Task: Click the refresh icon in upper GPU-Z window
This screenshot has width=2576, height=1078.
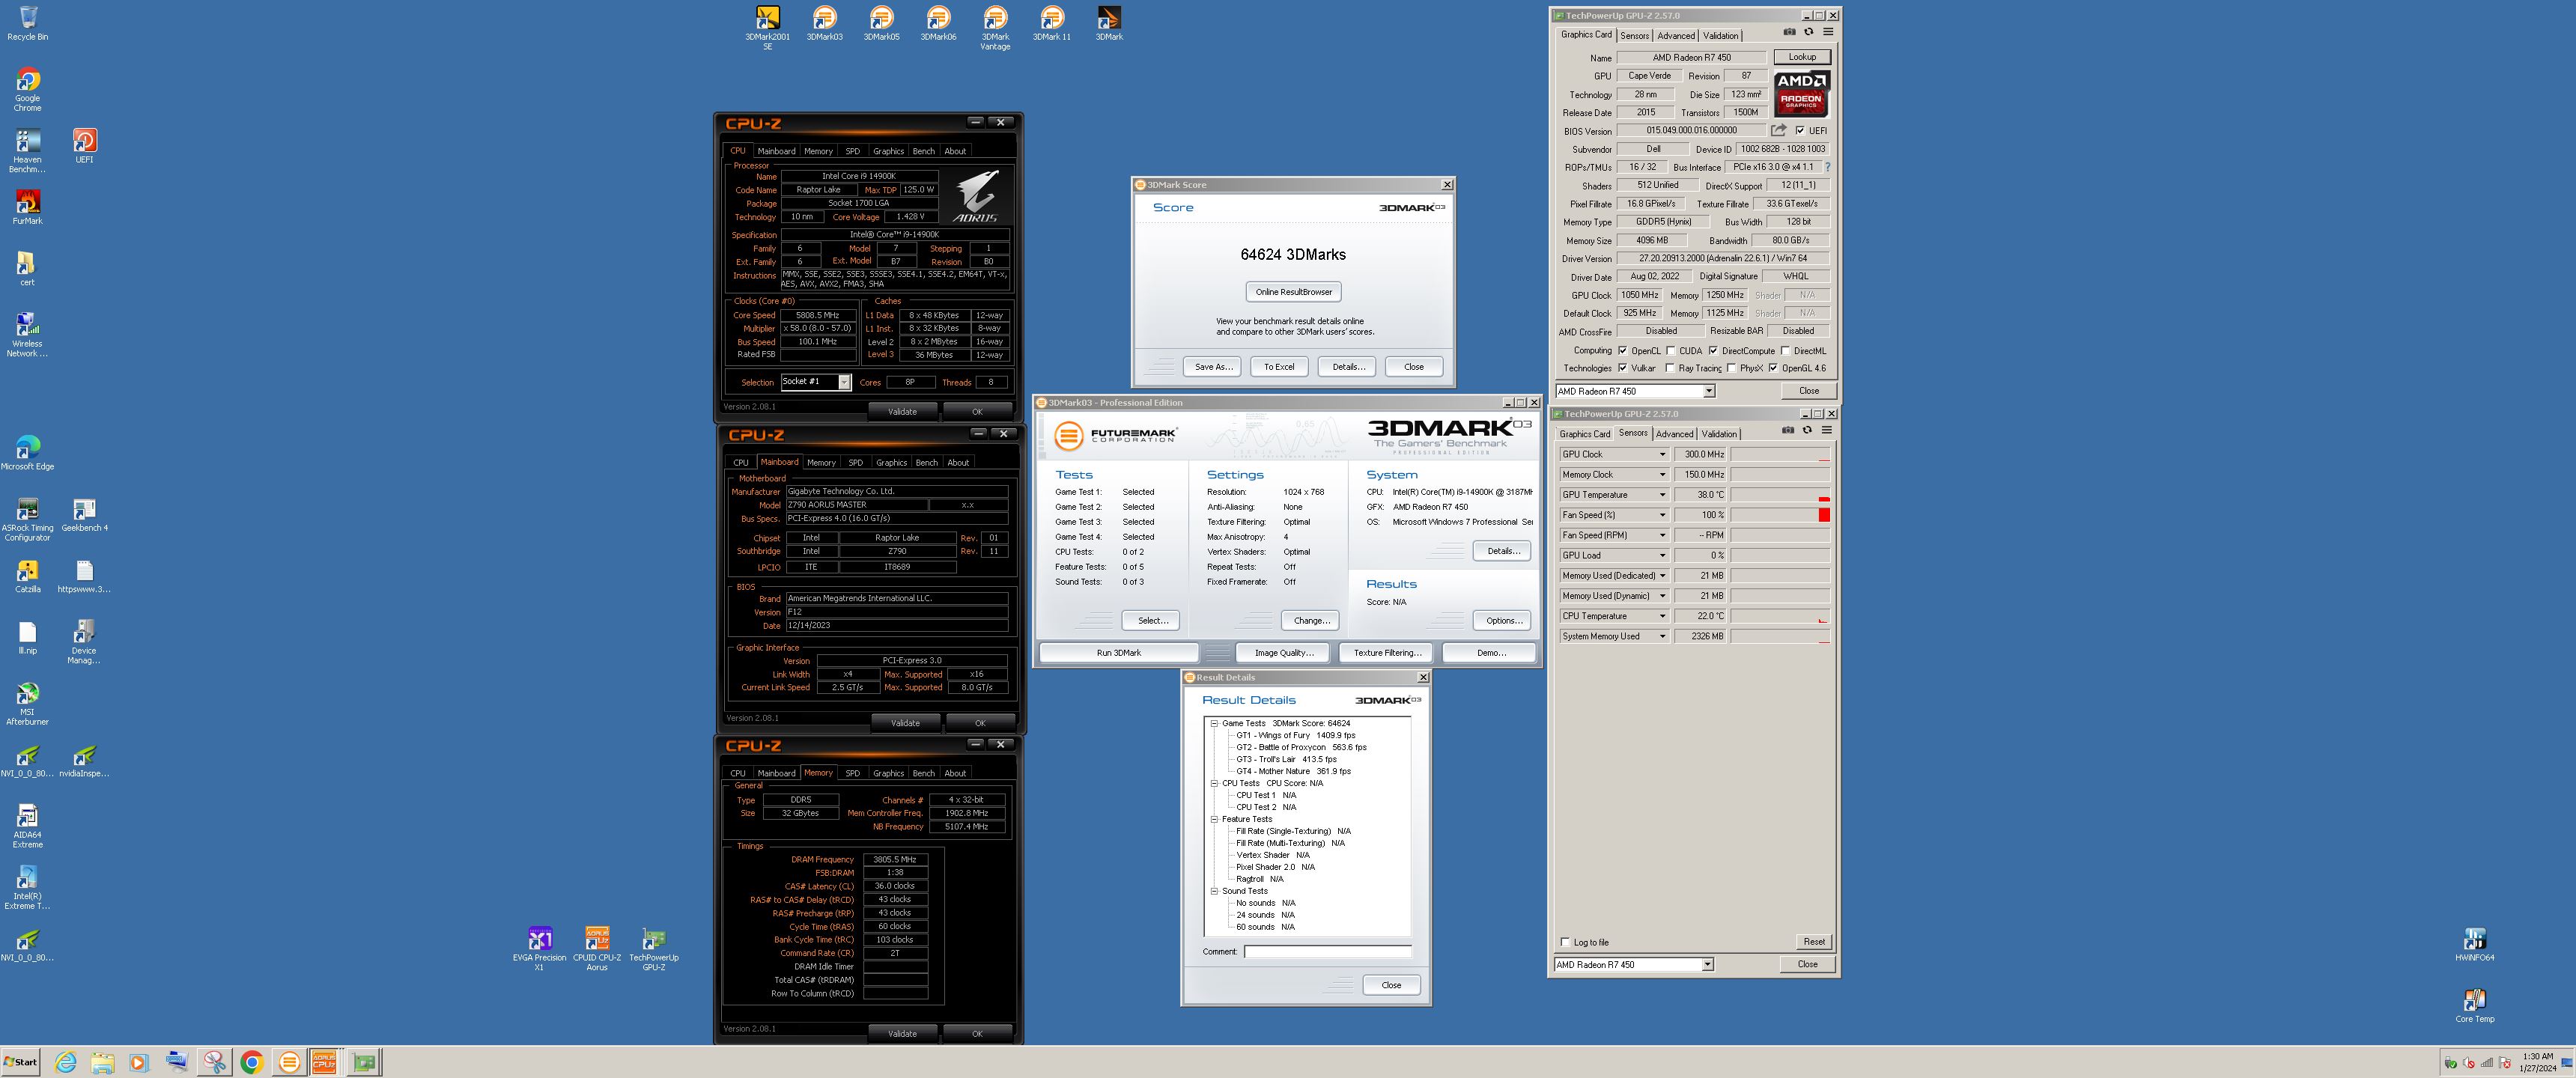Action: click(x=1808, y=32)
